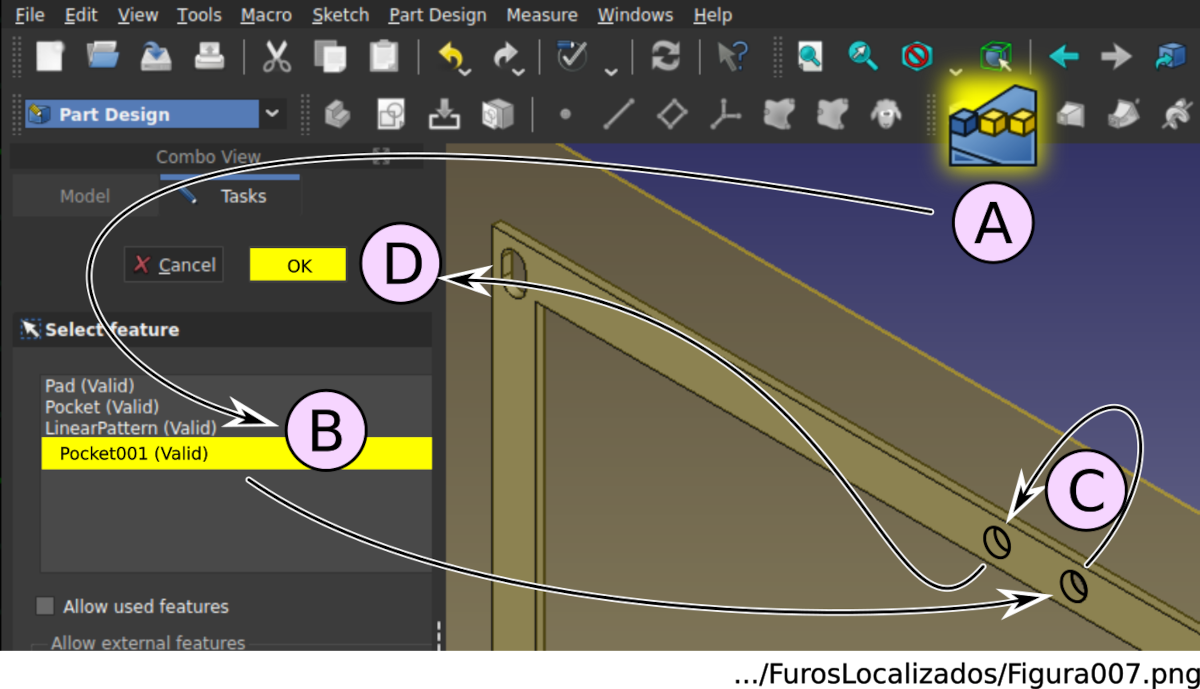
Task: Open the Measure menu
Action: click(x=541, y=15)
